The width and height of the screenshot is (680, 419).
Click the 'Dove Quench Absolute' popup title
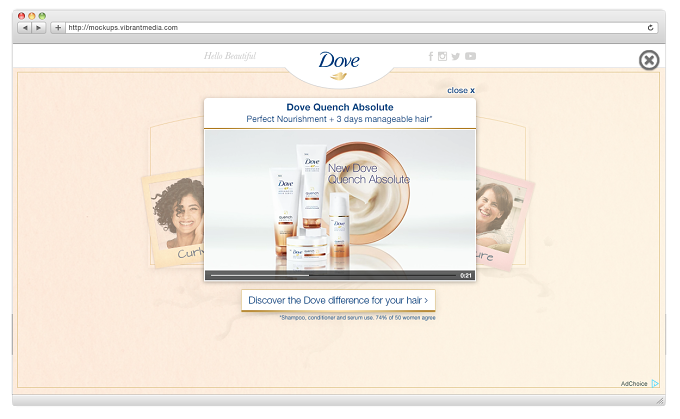tap(340, 107)
